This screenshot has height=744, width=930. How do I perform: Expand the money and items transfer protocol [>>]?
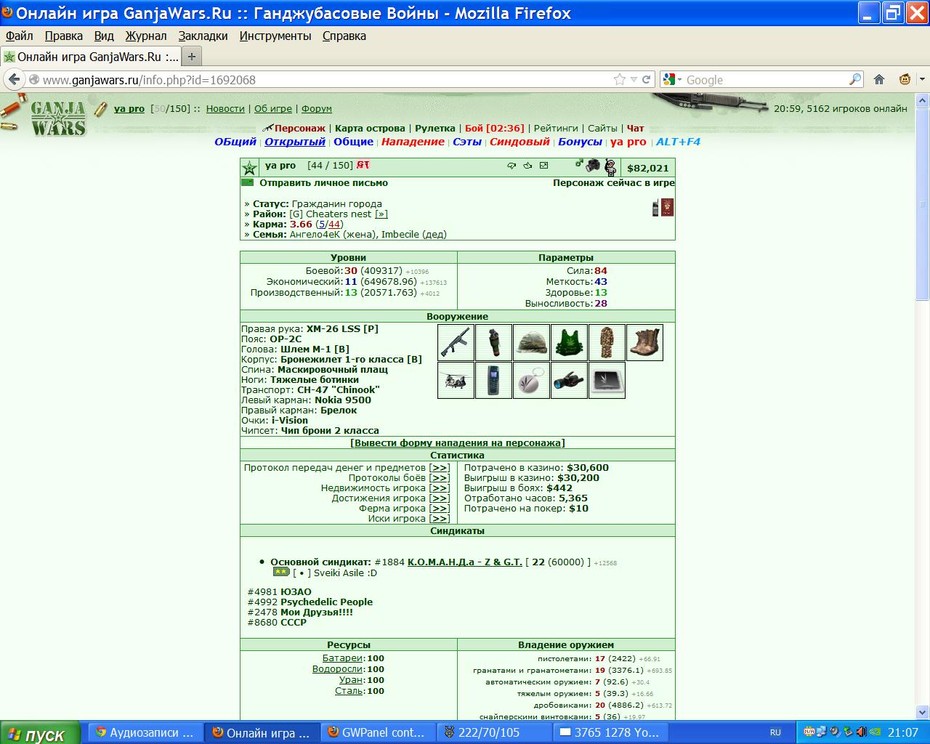[439, 468]
